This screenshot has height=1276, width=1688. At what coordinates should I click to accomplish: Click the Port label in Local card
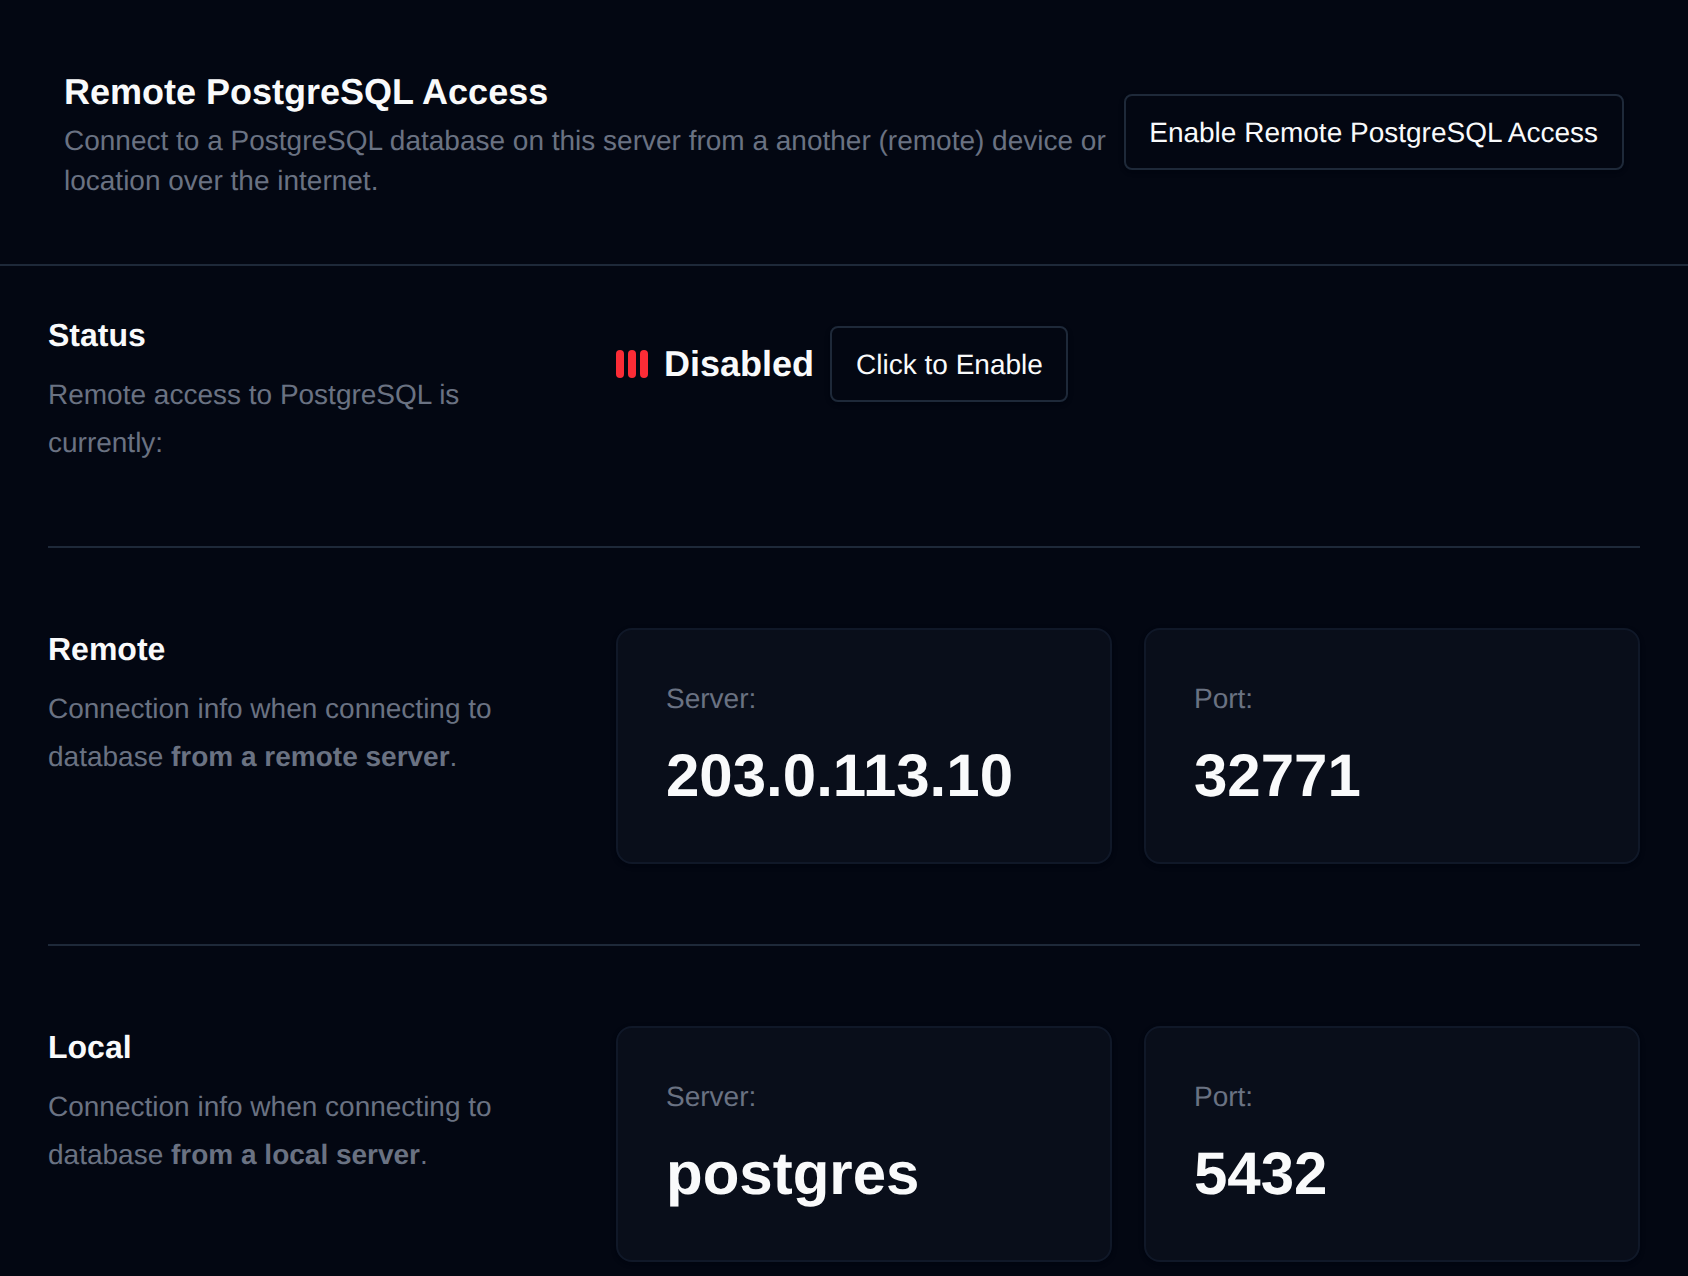click(x=1223, y=1097)
